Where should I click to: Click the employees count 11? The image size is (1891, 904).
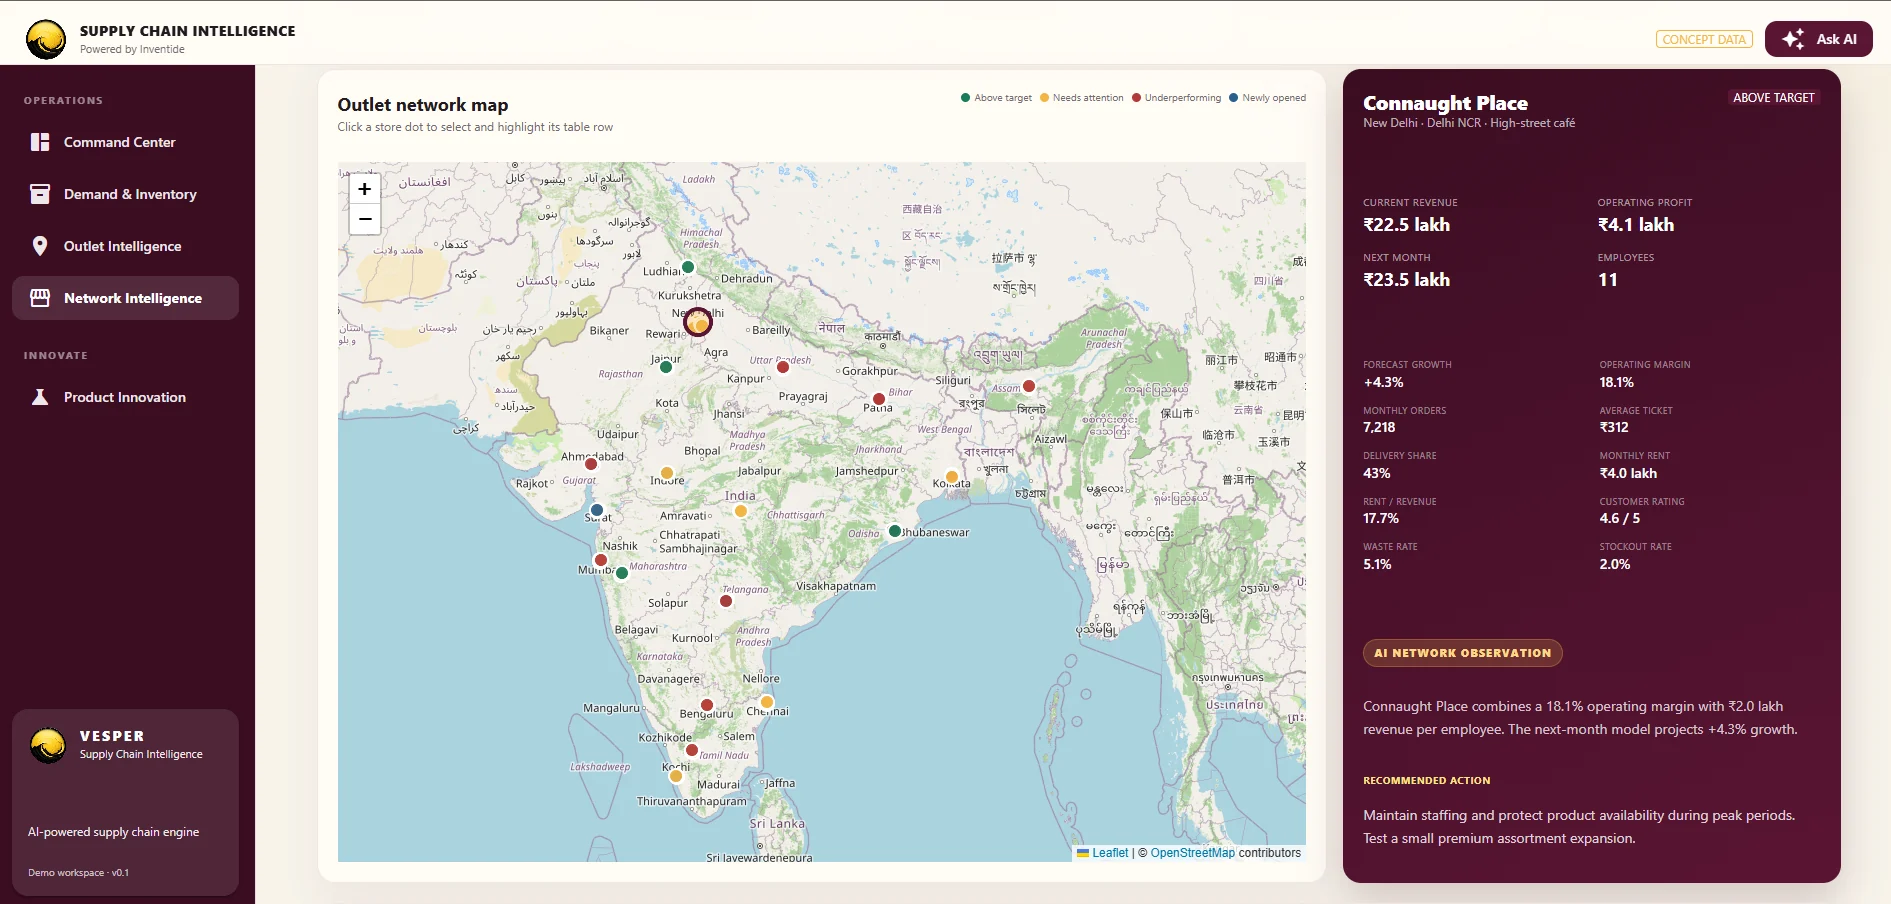point(1607,280)
